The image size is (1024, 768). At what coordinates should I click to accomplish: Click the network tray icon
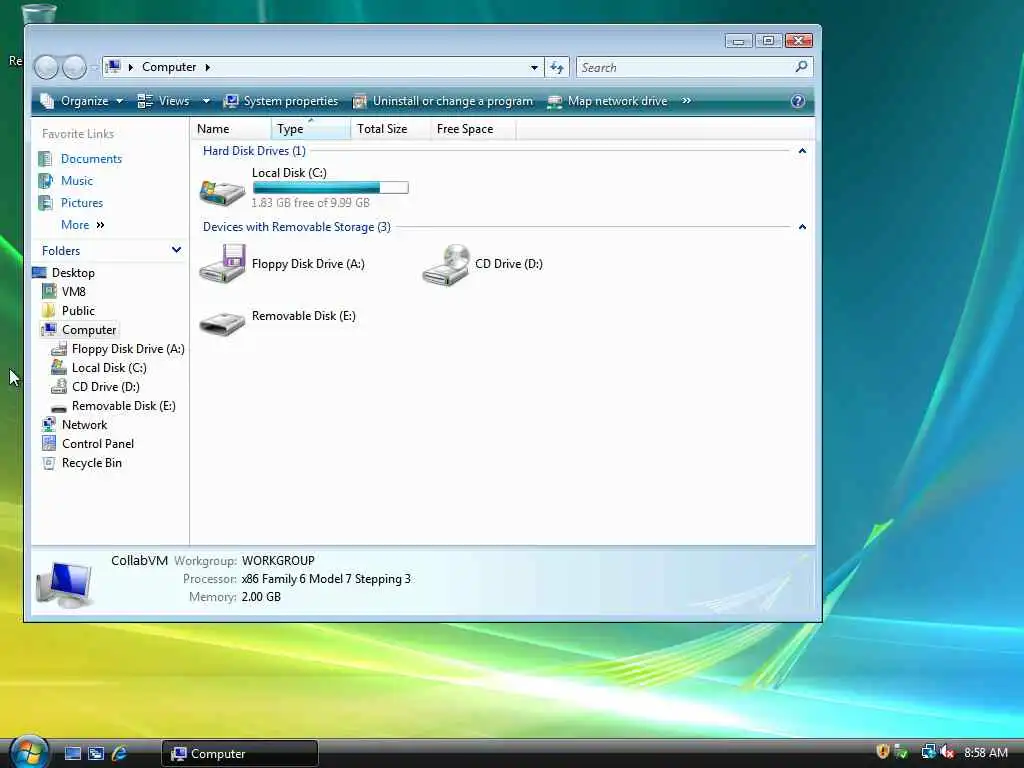point(928,752)
